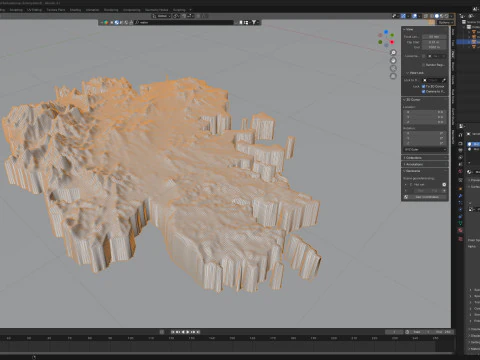
Task: Open the Object properties tab with orange square
Action: [461, 189]
